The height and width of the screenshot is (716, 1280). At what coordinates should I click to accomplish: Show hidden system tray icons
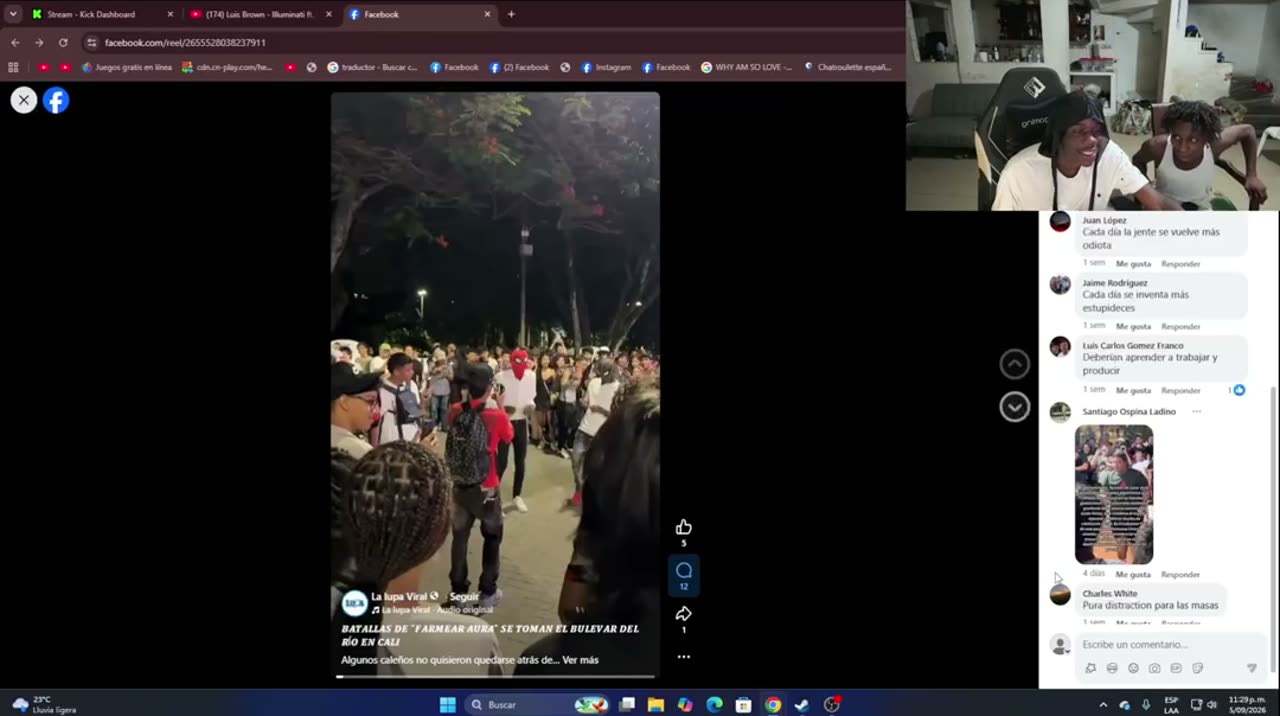(1103, 704)
